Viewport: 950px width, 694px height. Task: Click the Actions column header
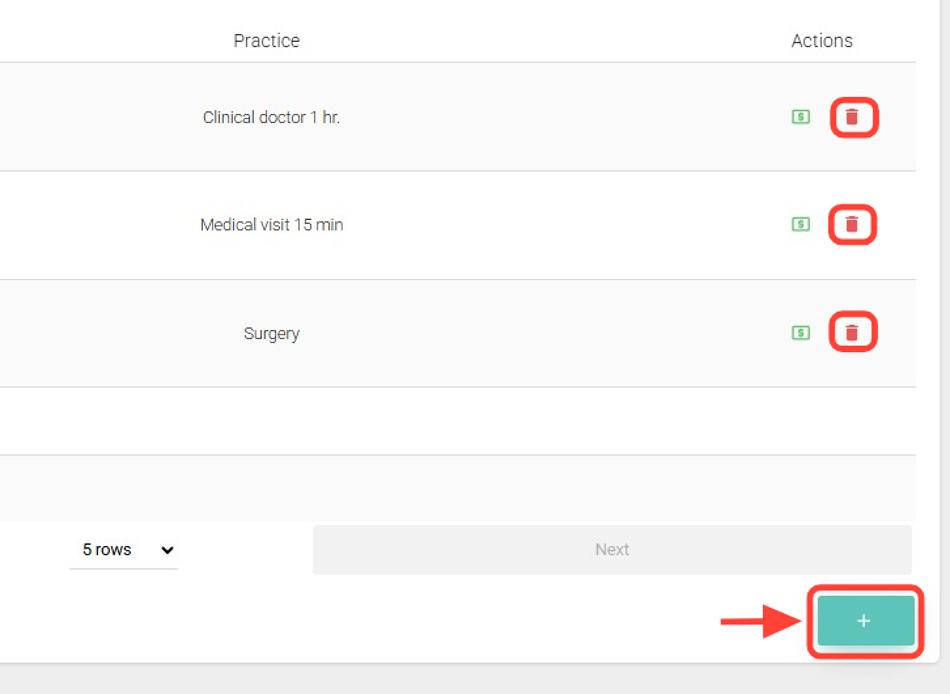coord(822,41)
